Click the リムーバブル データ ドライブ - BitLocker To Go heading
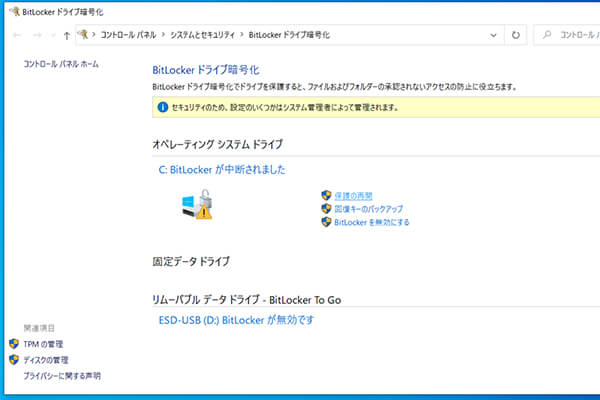600x400 pixels. (246, 300)
